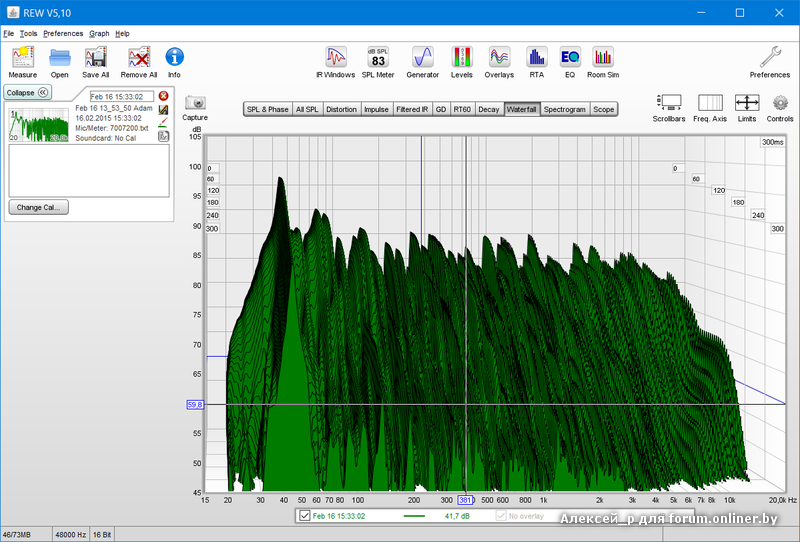Open the graph Controls panel
Viewport: 800px width, 542px height.
click(780, 103)
